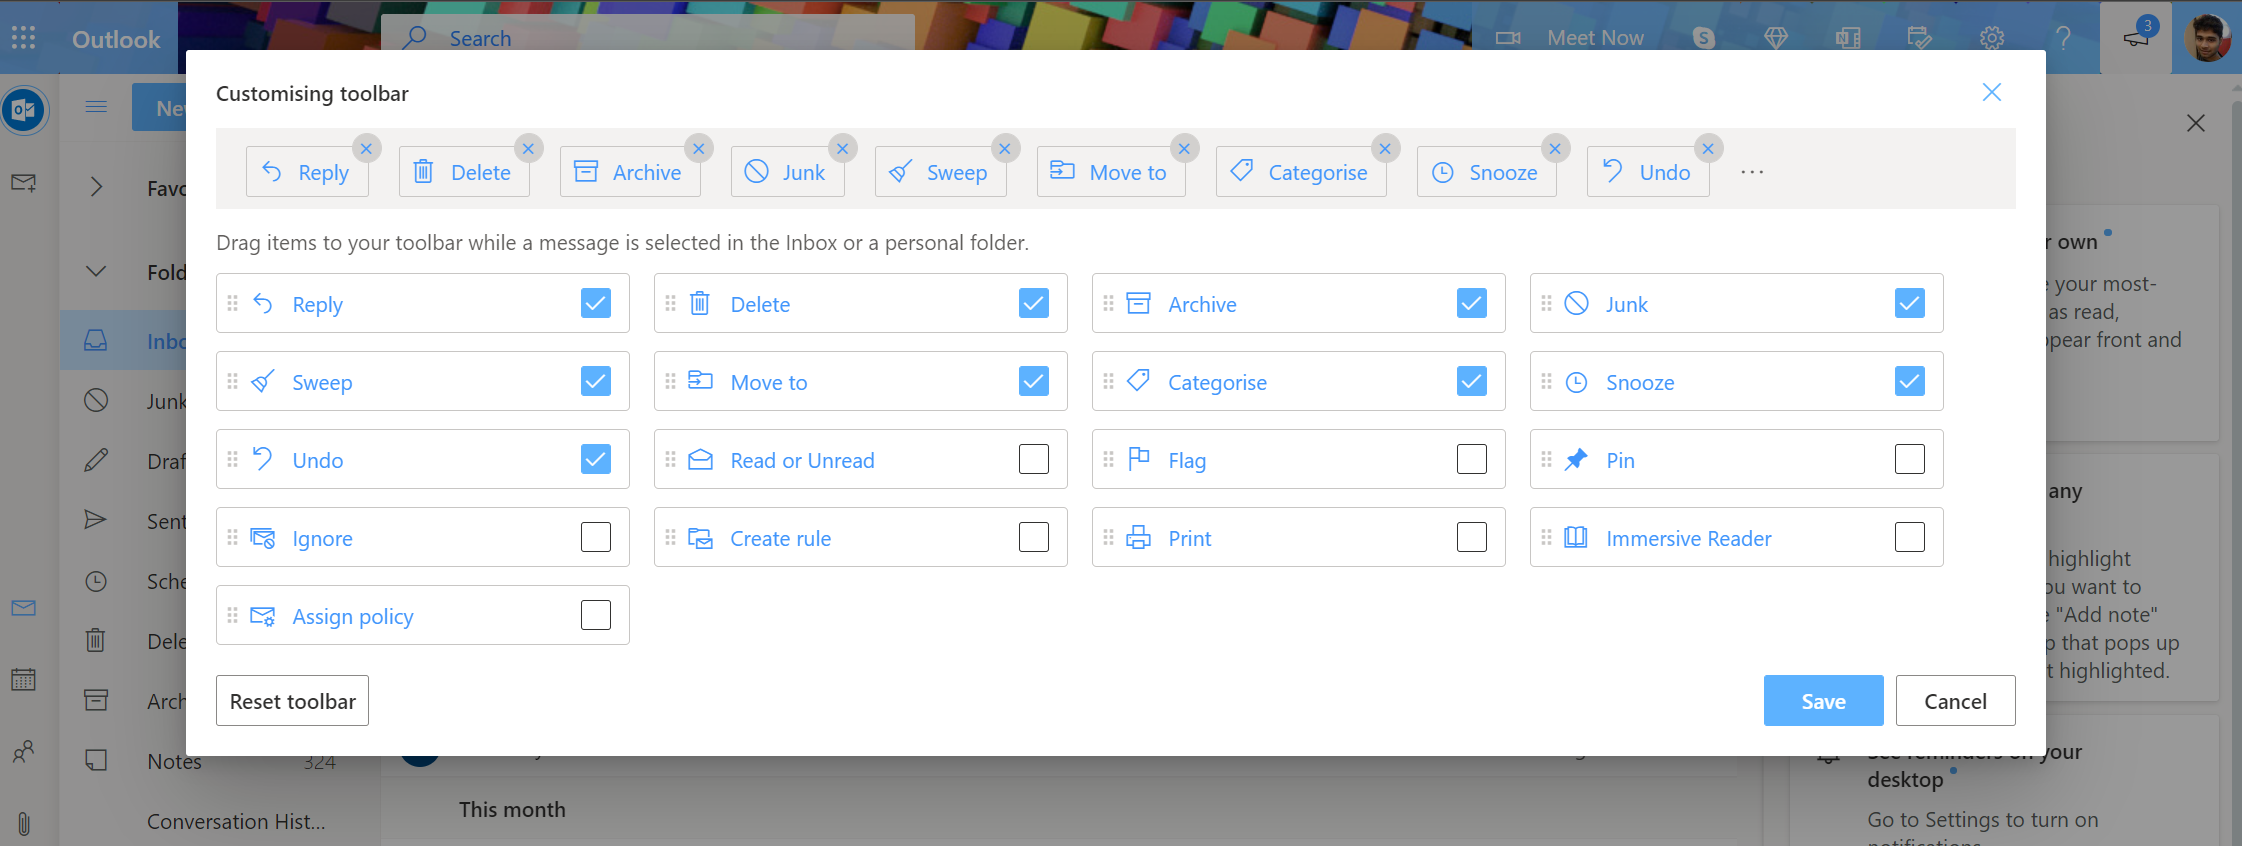Uncheck the Archive checkbox

click(x=1471, y=304)
